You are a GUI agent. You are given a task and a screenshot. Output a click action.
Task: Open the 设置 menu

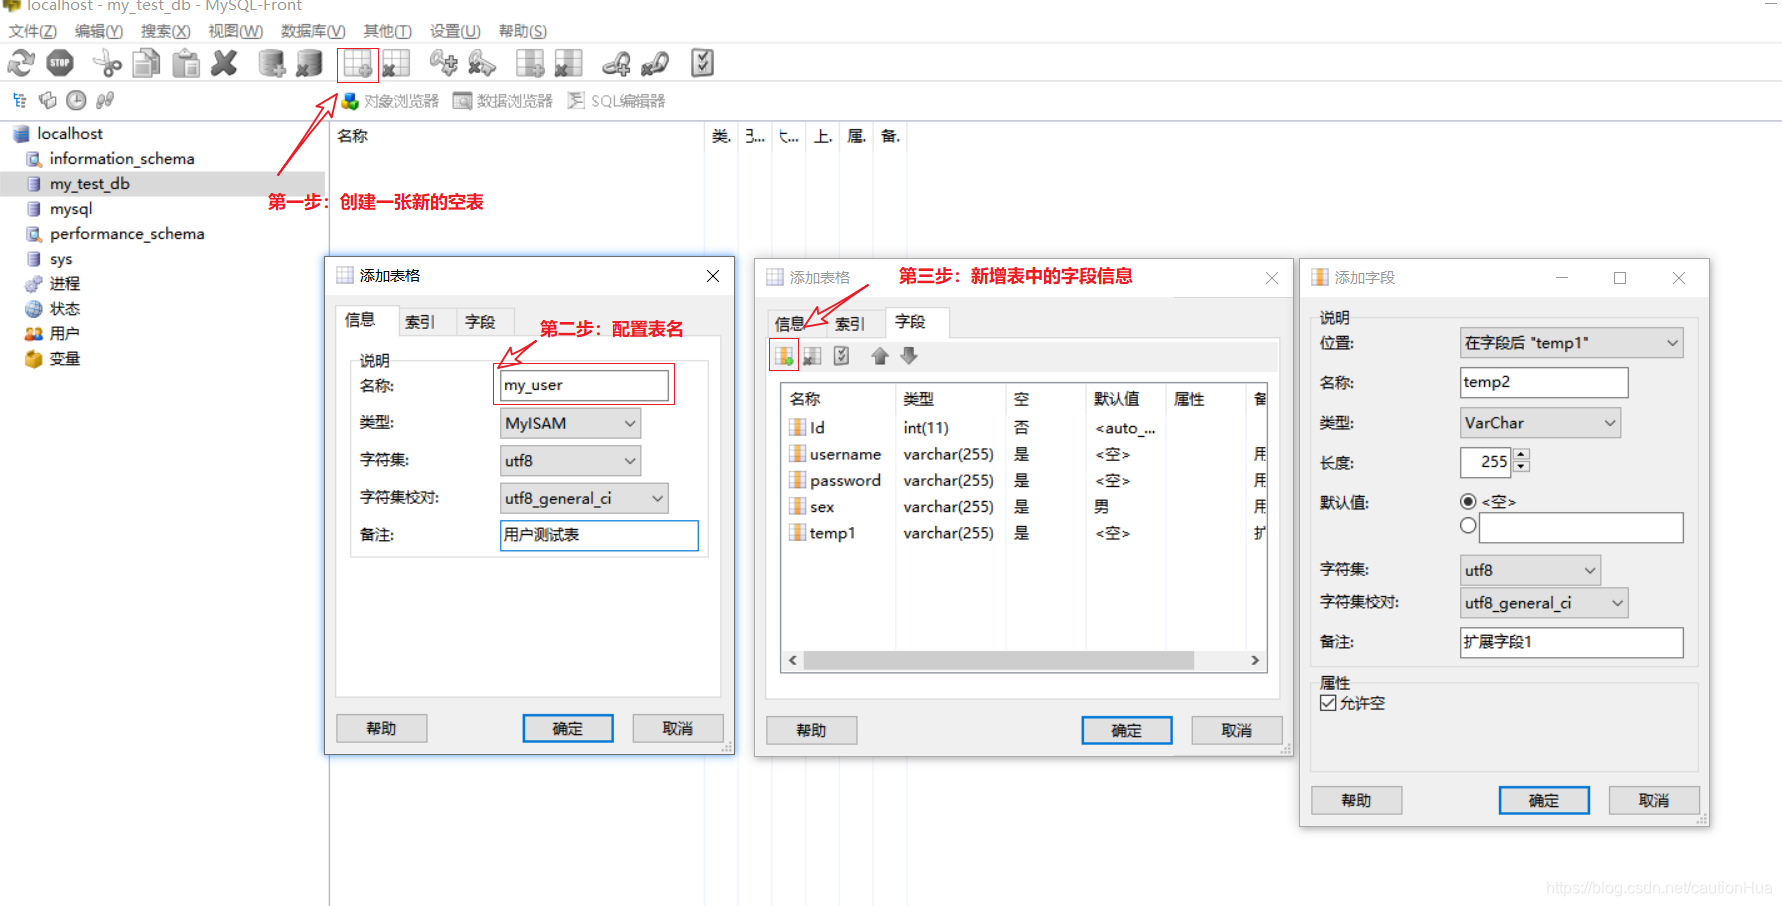coord(455,31)
